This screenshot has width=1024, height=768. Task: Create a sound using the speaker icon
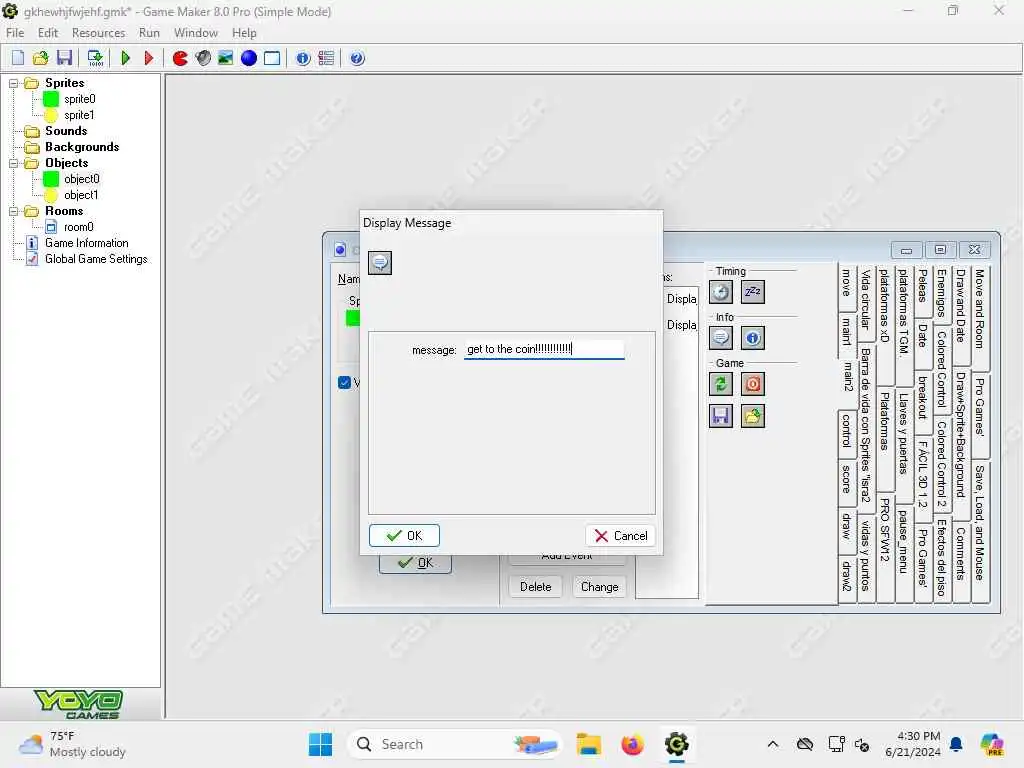[x=203, y=58]
